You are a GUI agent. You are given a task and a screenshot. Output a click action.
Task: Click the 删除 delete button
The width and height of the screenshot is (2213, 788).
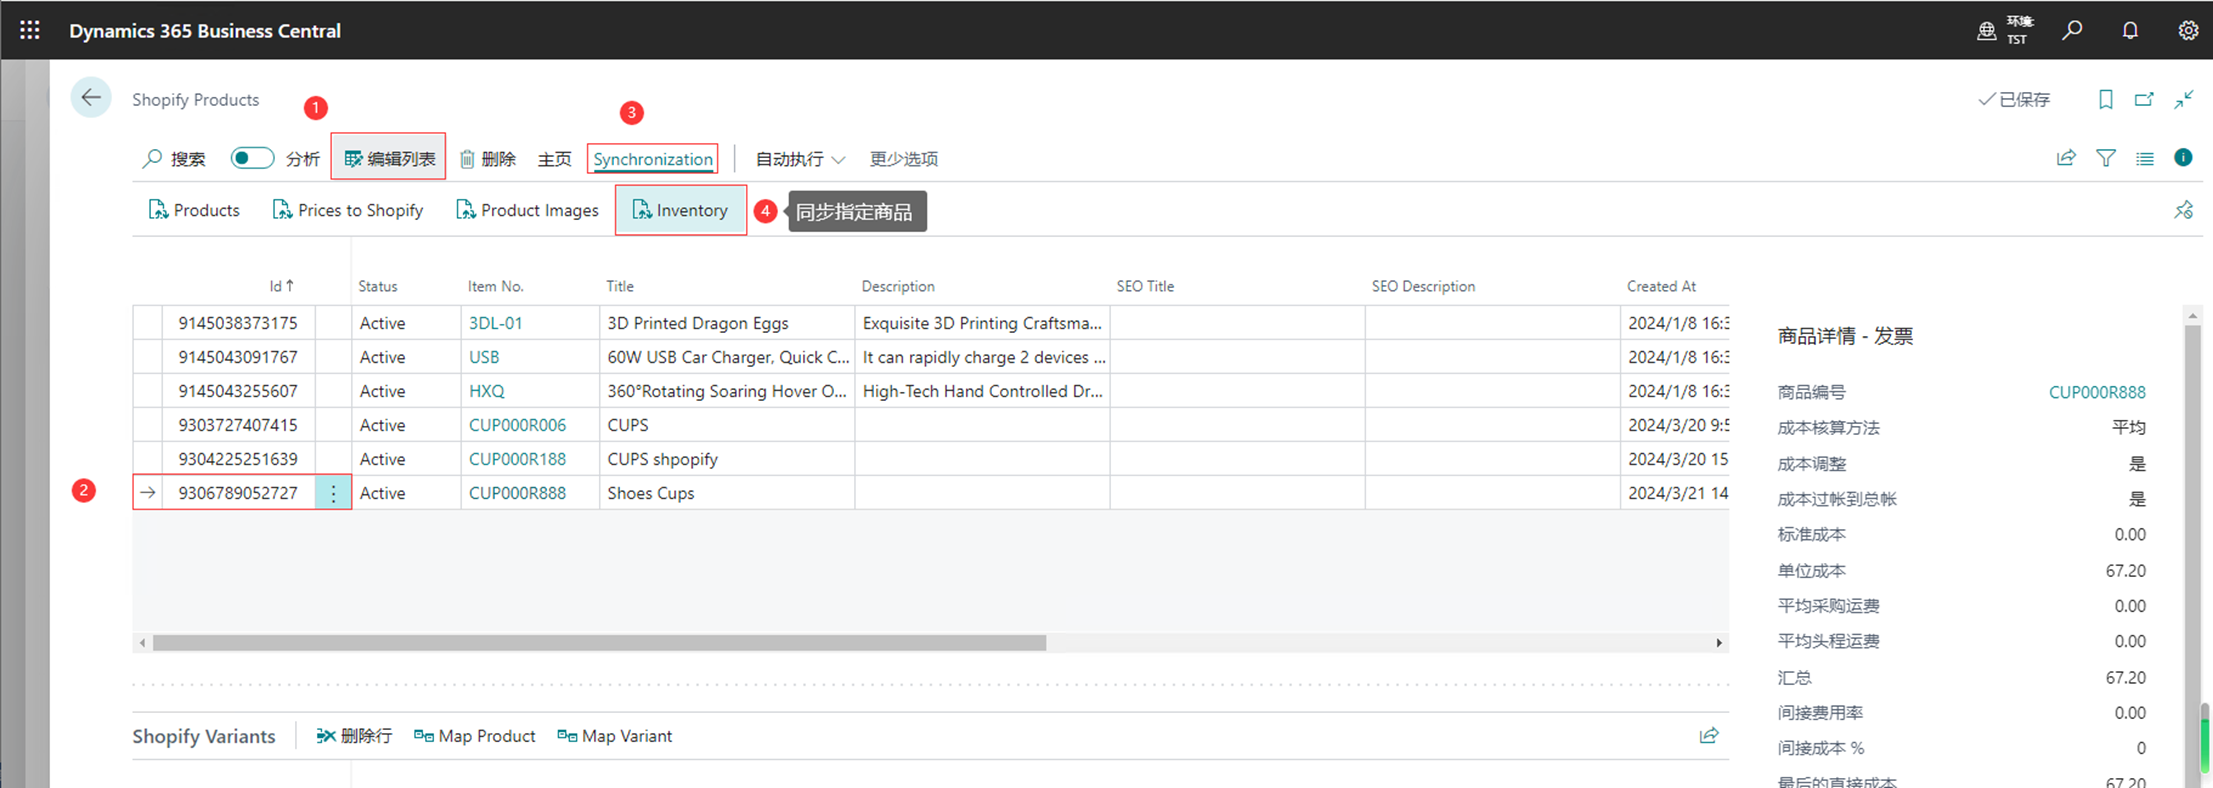488,159
